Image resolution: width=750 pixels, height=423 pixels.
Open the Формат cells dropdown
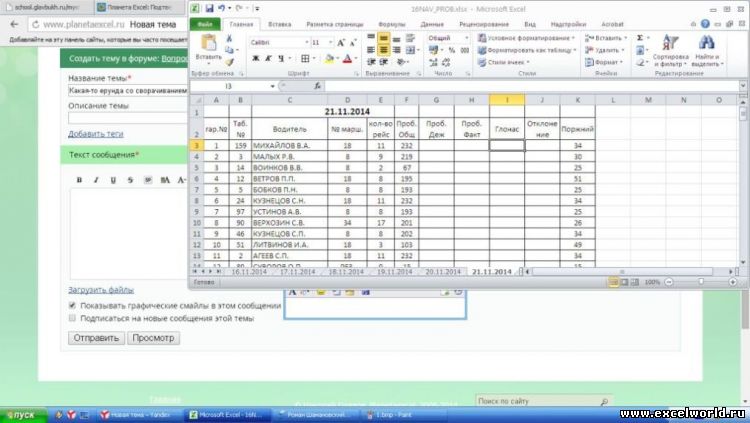pyautogui.click(x=604, y=62)
